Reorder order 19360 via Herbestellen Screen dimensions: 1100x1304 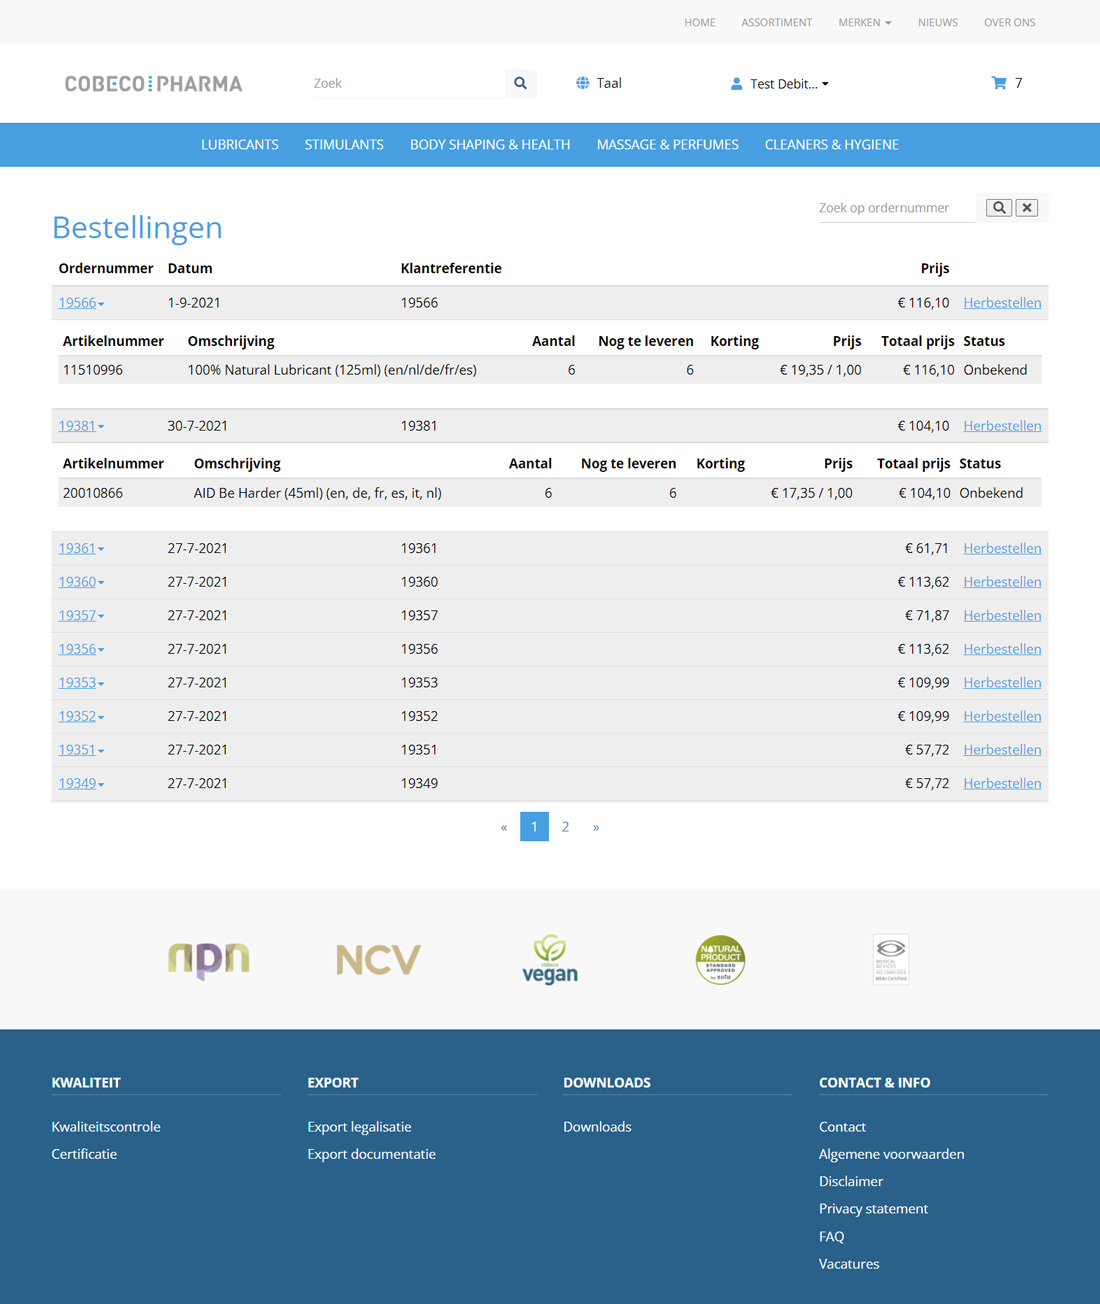[x=1002, y=582]
